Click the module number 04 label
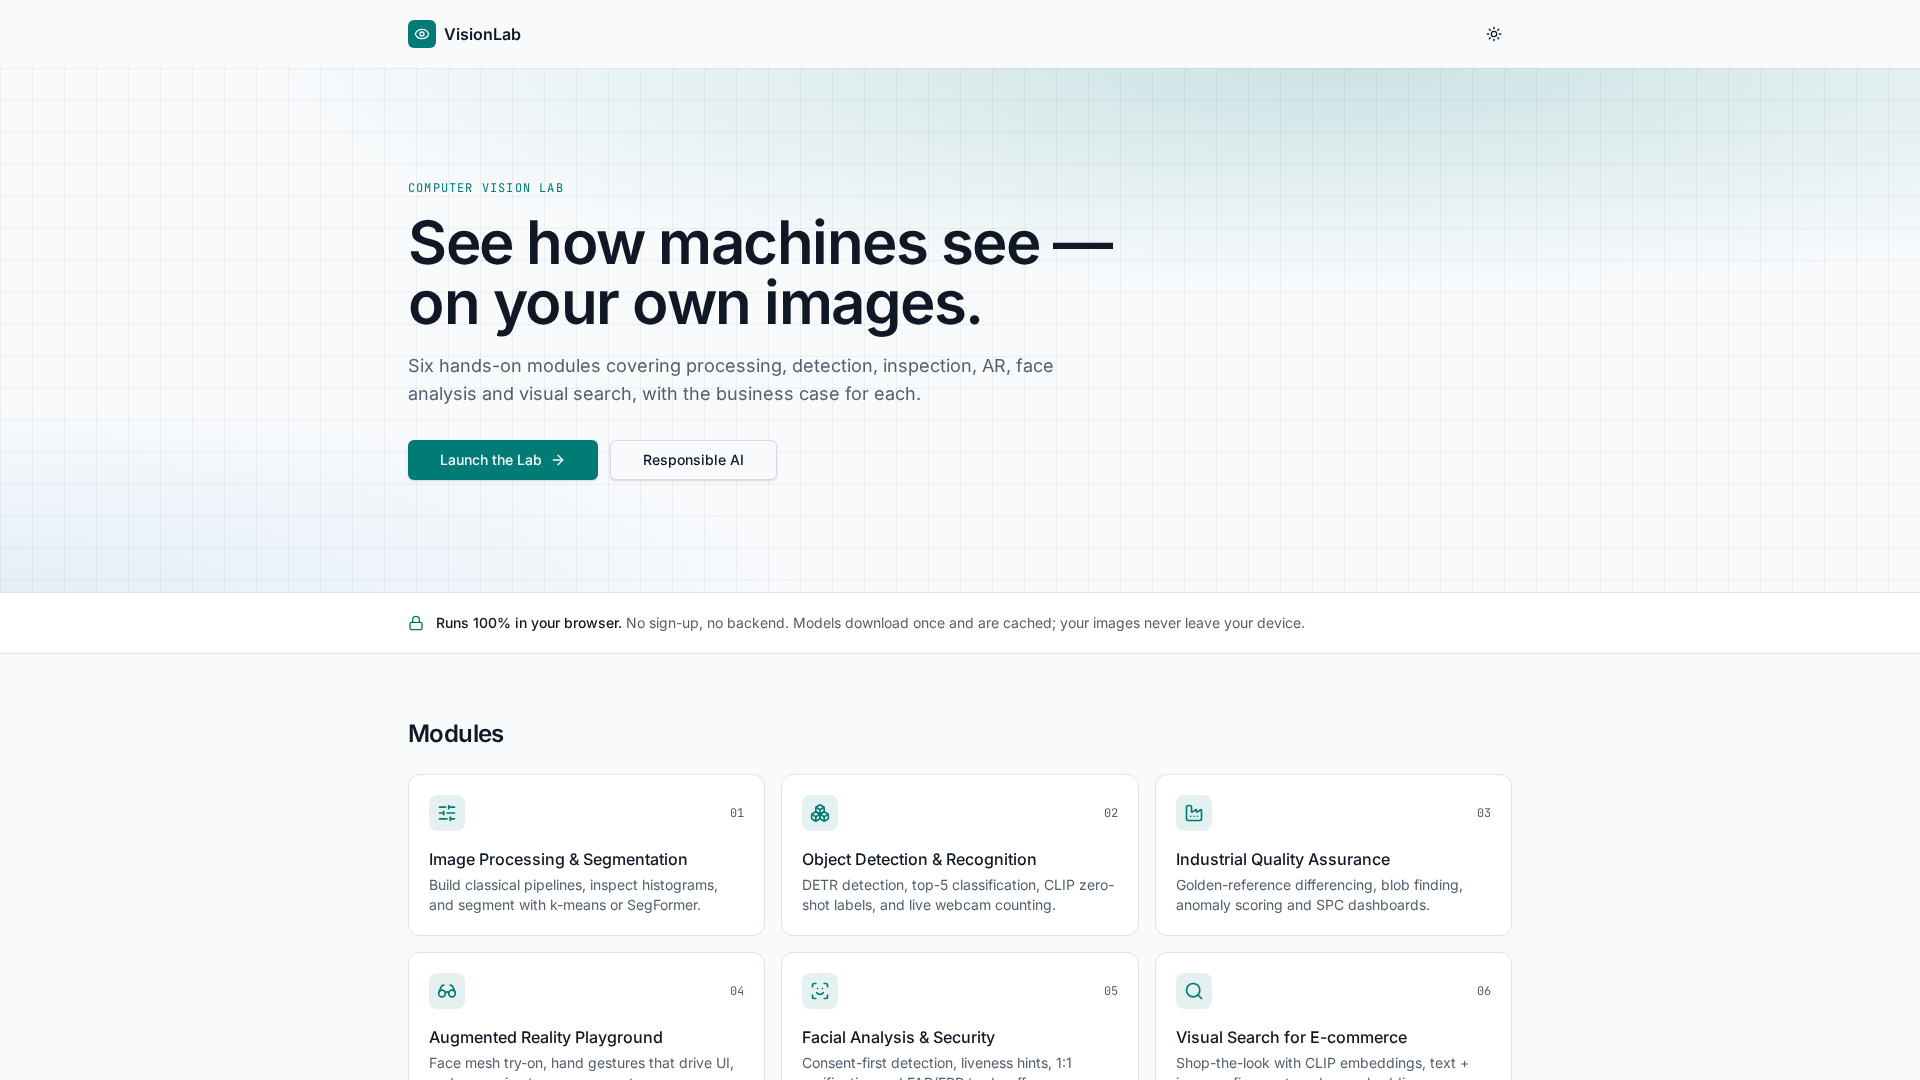Viewport: 1920px width, 1080px height. coord(737,991)
